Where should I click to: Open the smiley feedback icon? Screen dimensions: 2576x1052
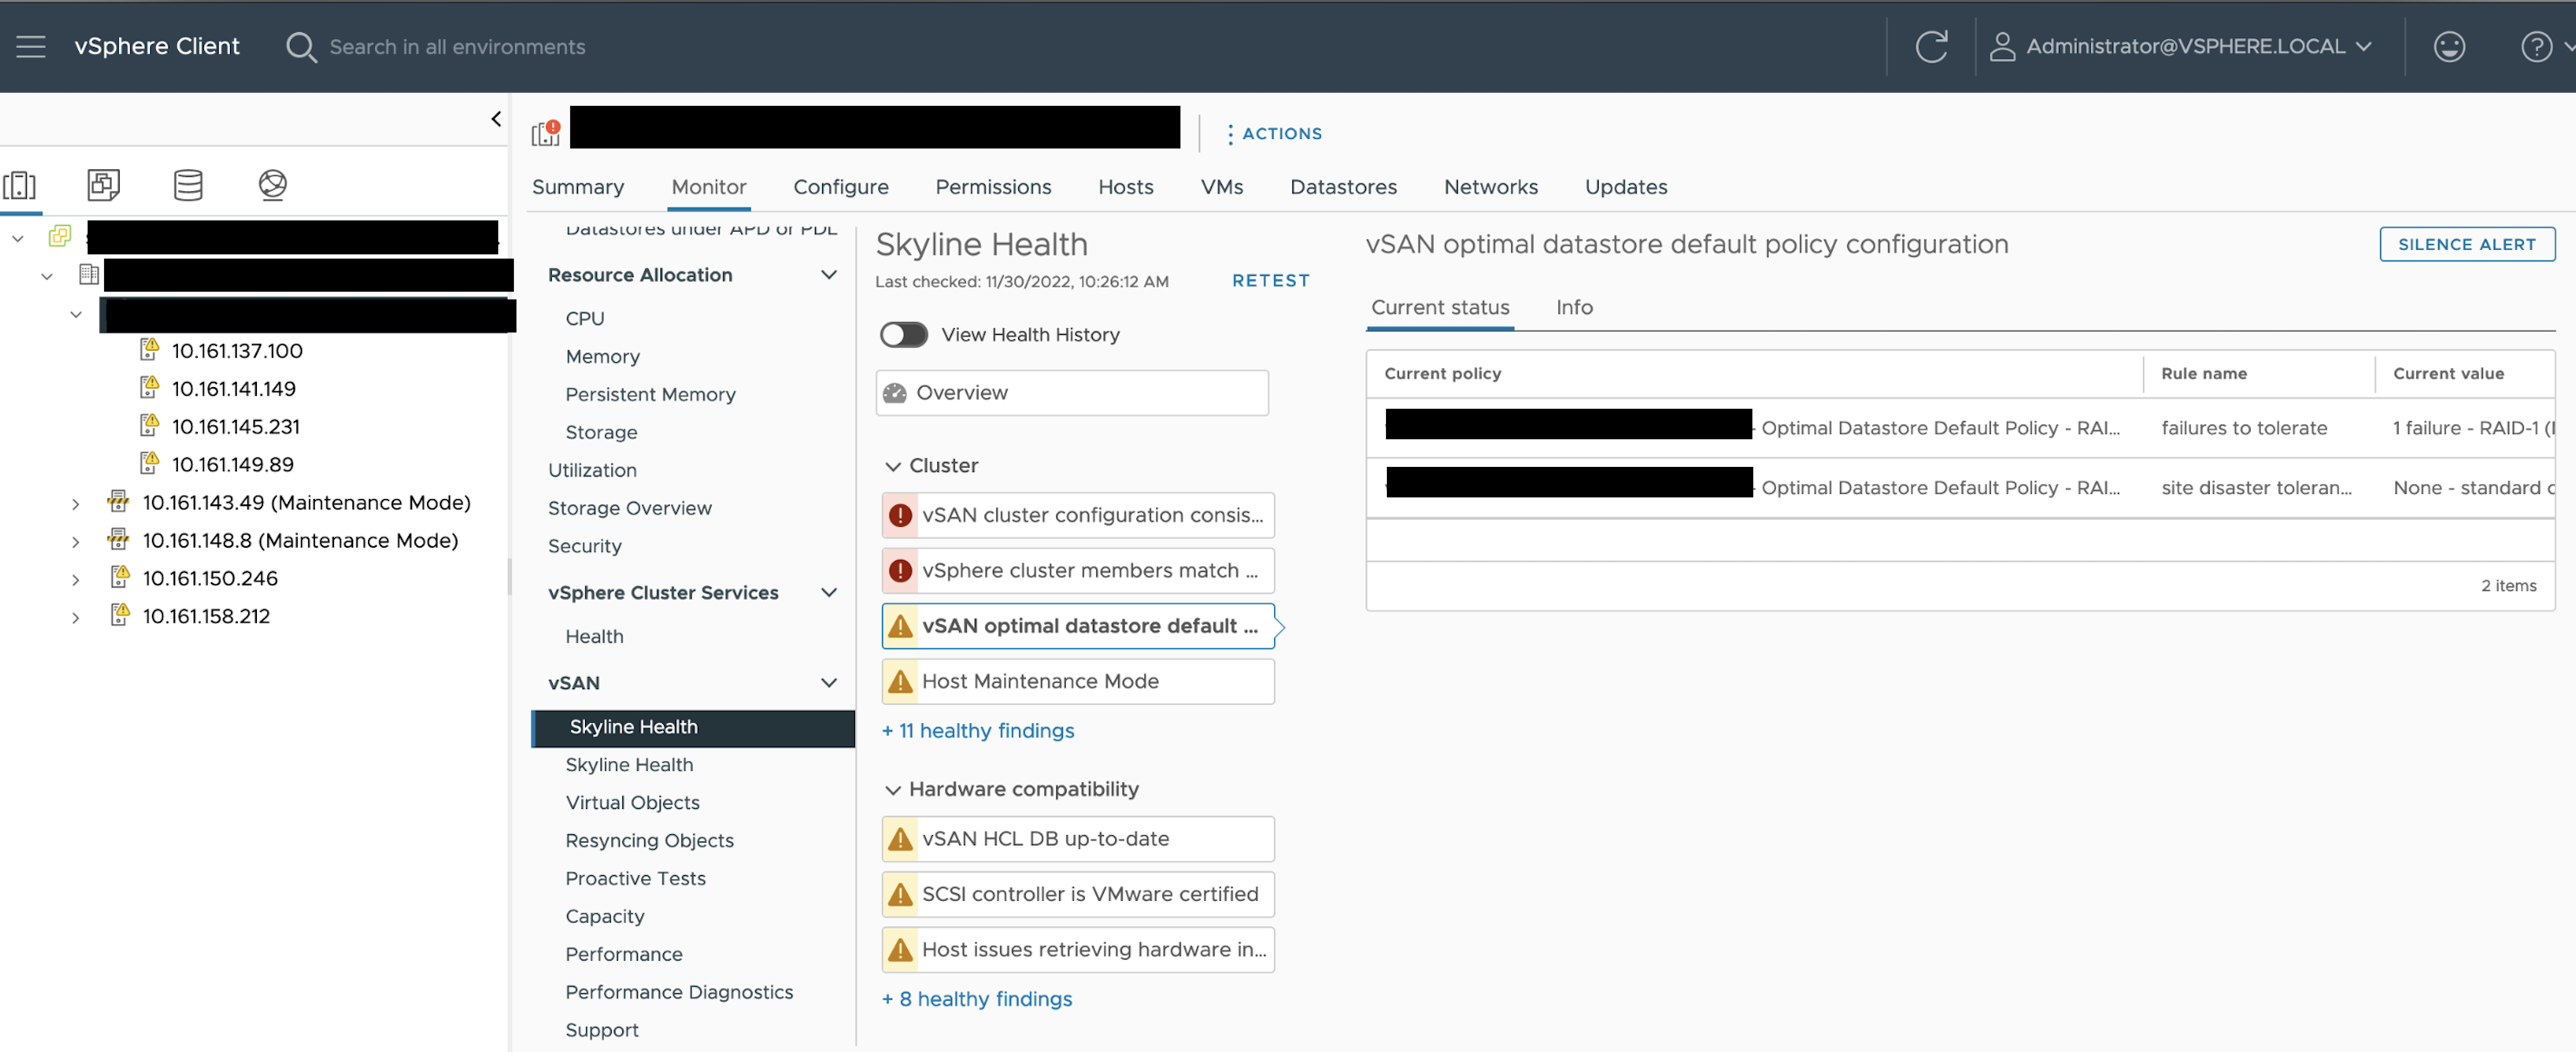pos(2448,46)
